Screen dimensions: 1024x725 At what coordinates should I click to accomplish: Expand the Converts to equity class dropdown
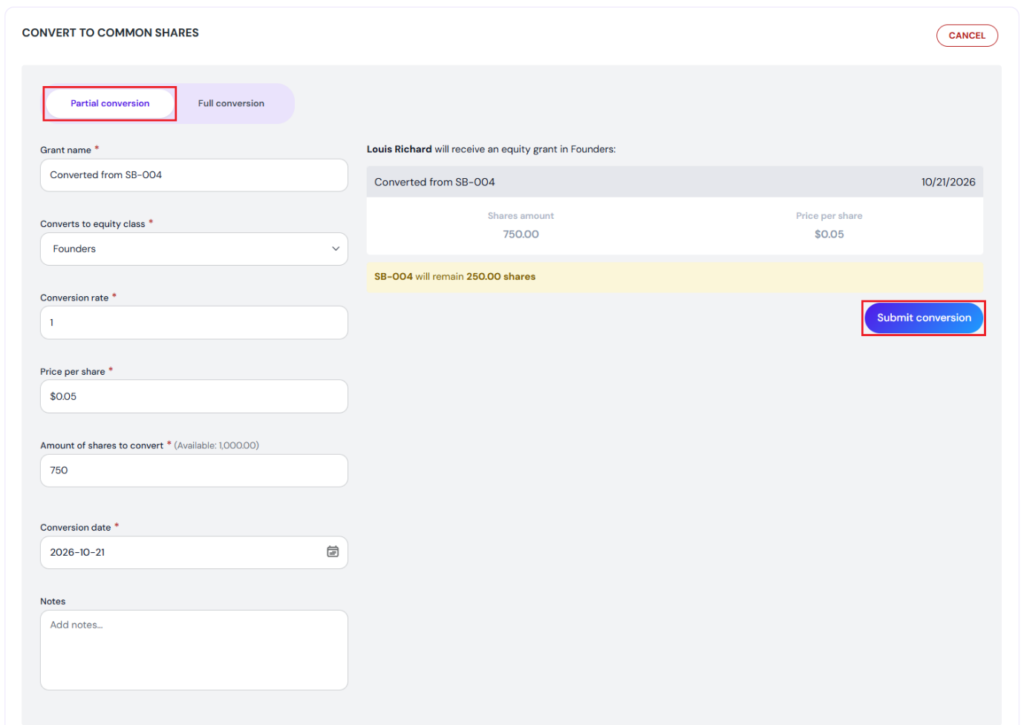click(194, 249)
